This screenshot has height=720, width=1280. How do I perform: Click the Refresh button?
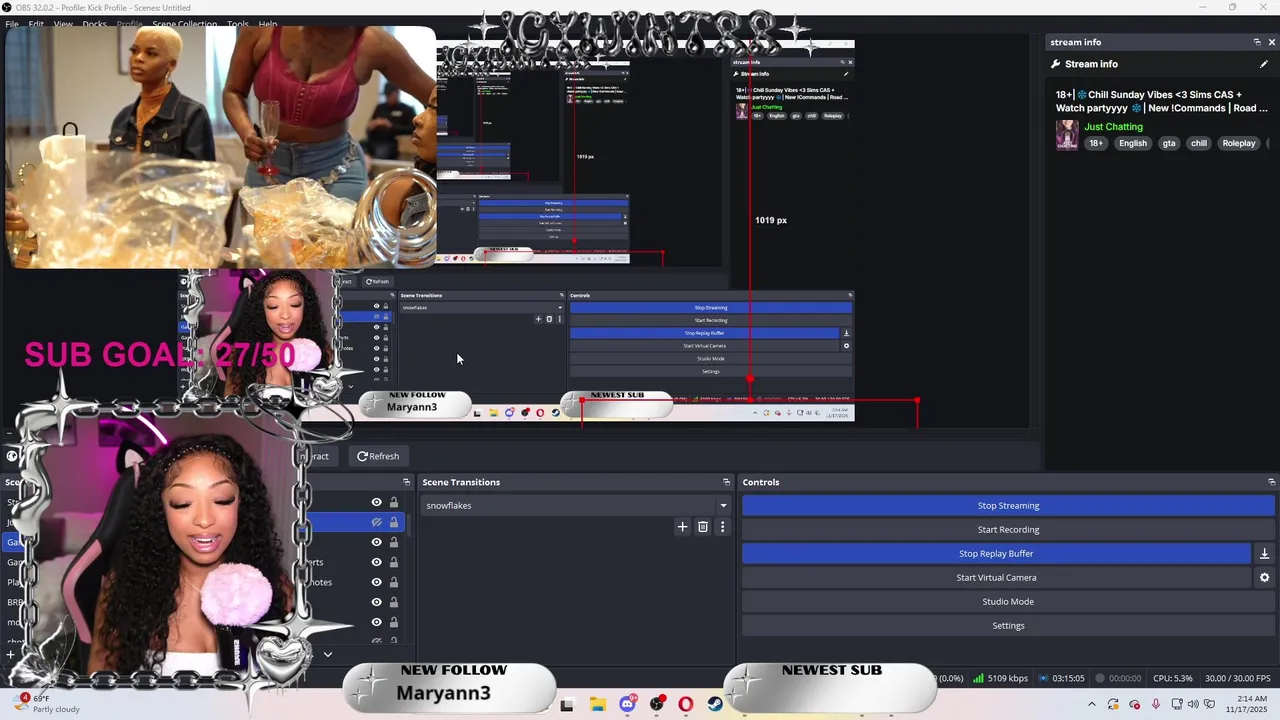click(378, 456)
